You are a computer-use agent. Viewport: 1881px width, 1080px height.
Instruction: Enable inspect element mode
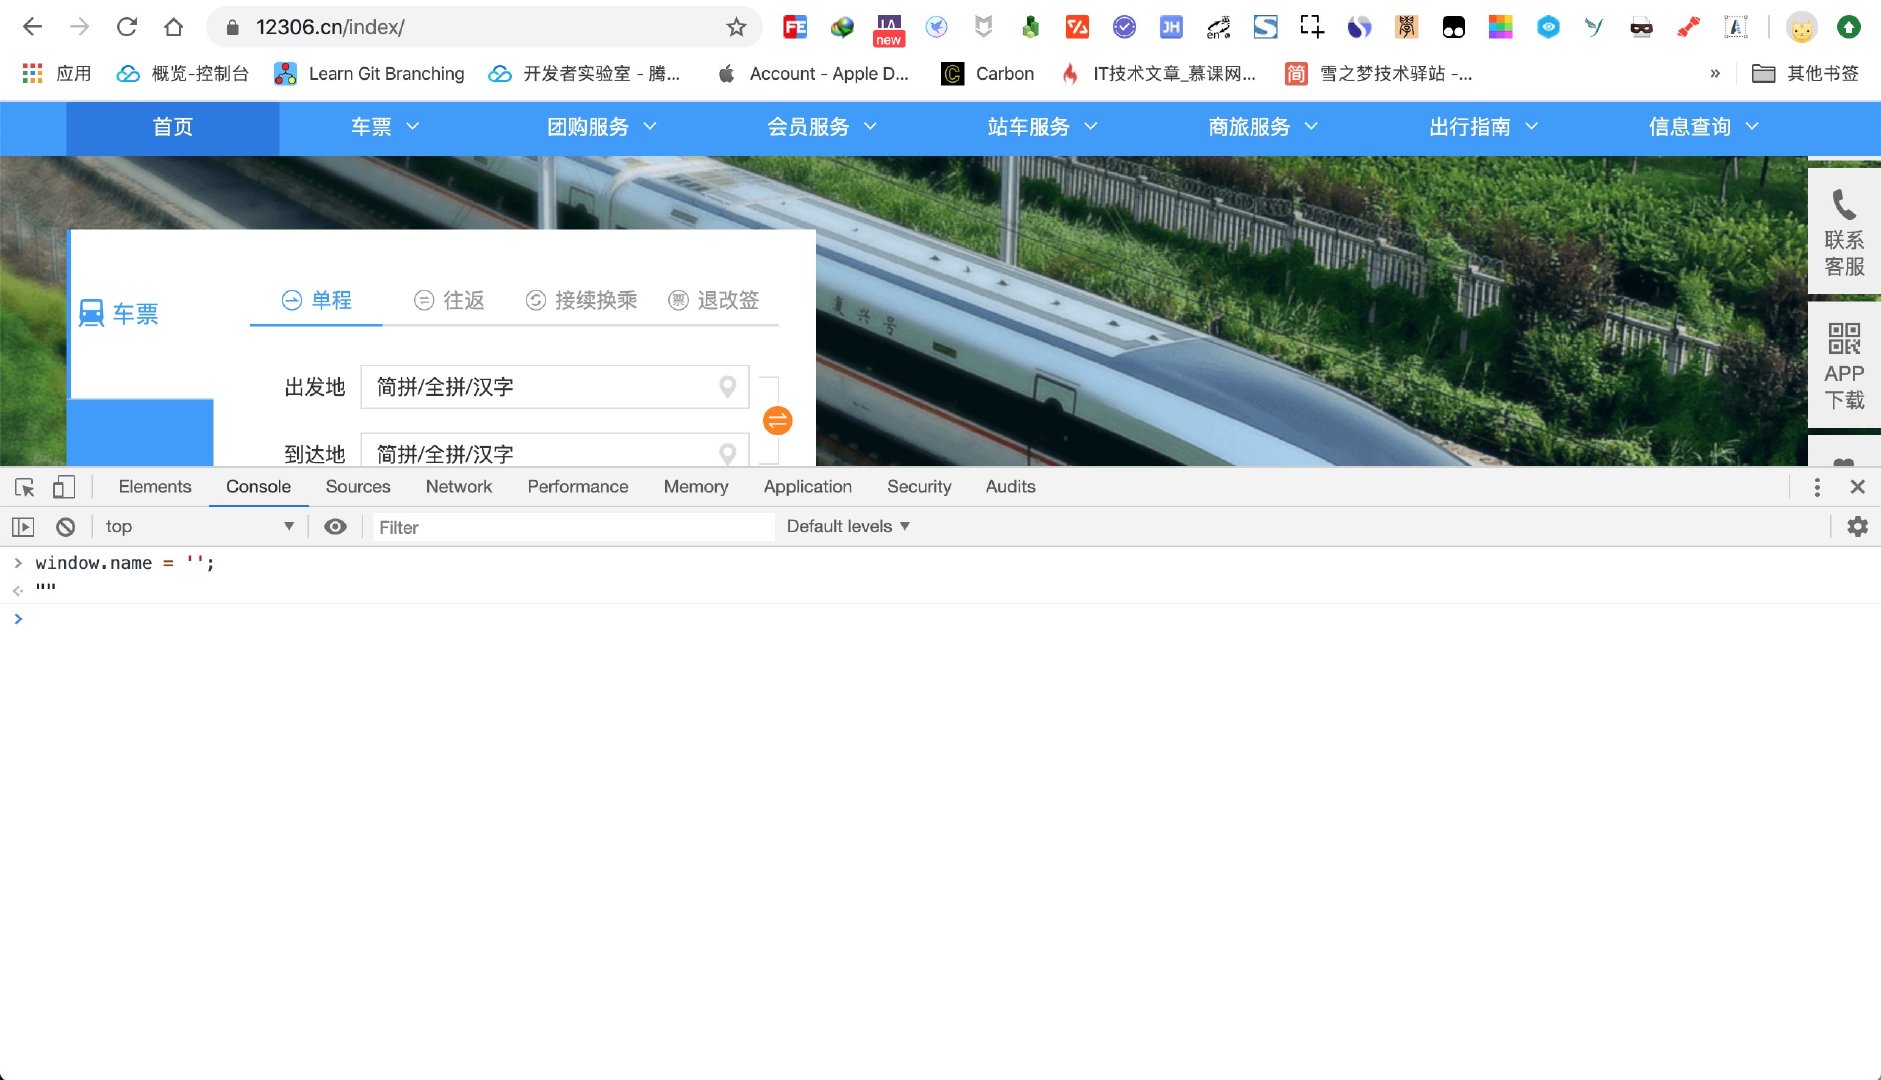23,487
